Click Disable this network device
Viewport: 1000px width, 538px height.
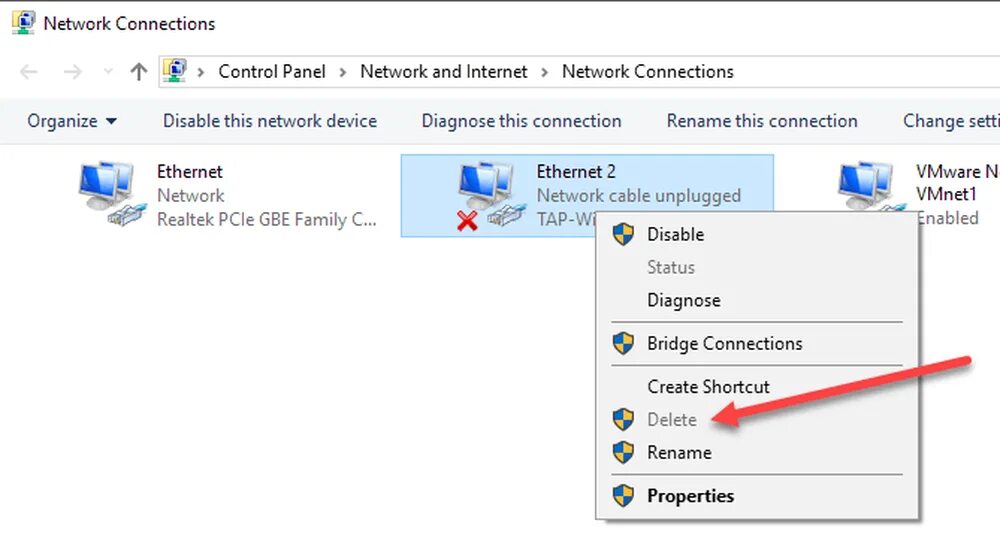(x=270, y=121)
